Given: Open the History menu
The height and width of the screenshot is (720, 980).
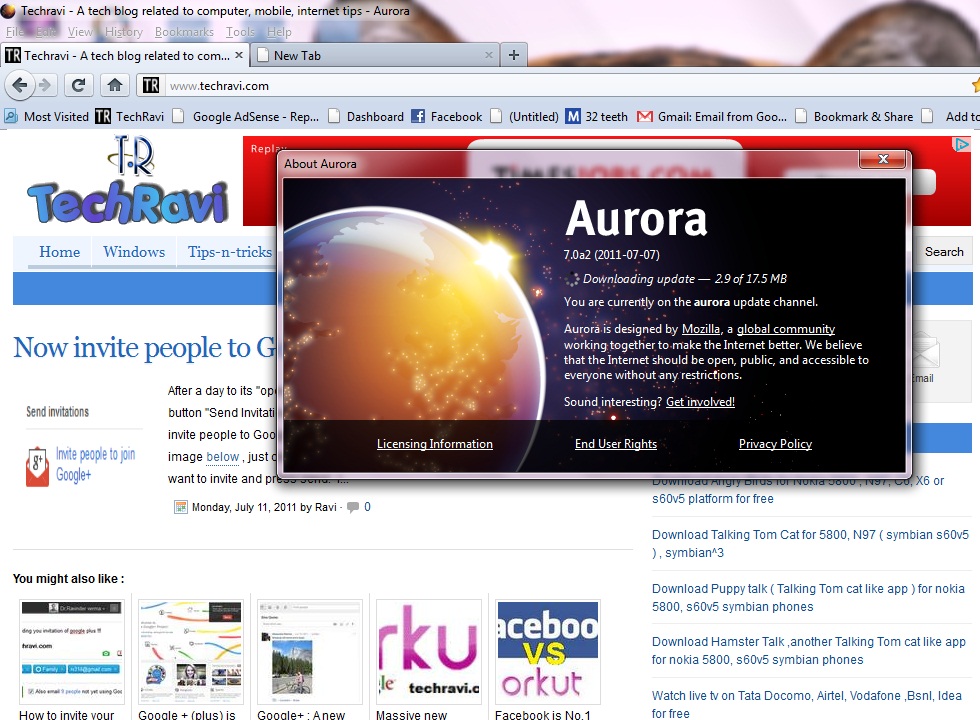Looking at the screenshot, I should pyautogui.click(x=124, y=32).
